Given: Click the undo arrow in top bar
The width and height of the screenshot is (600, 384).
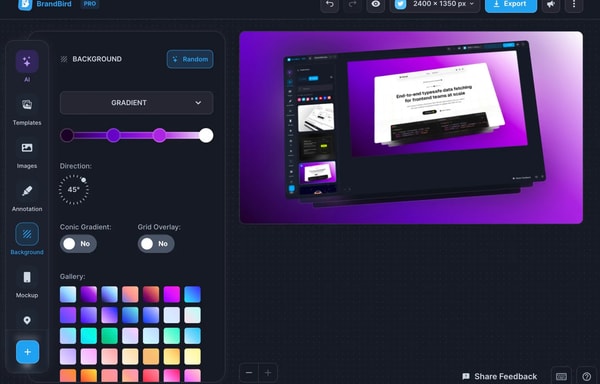Looking at the screenshot, I should click(x=329, y=4).
